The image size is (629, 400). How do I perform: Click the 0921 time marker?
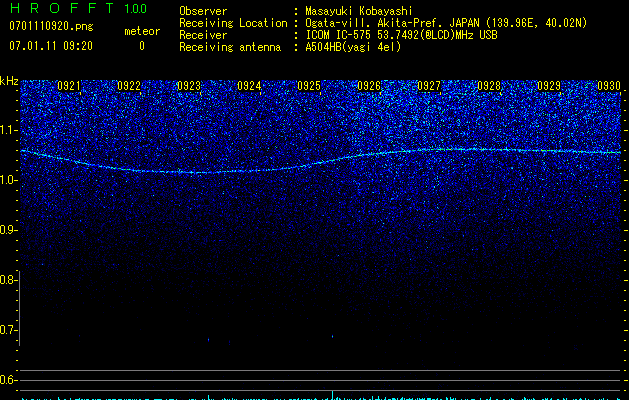(69, 86)
